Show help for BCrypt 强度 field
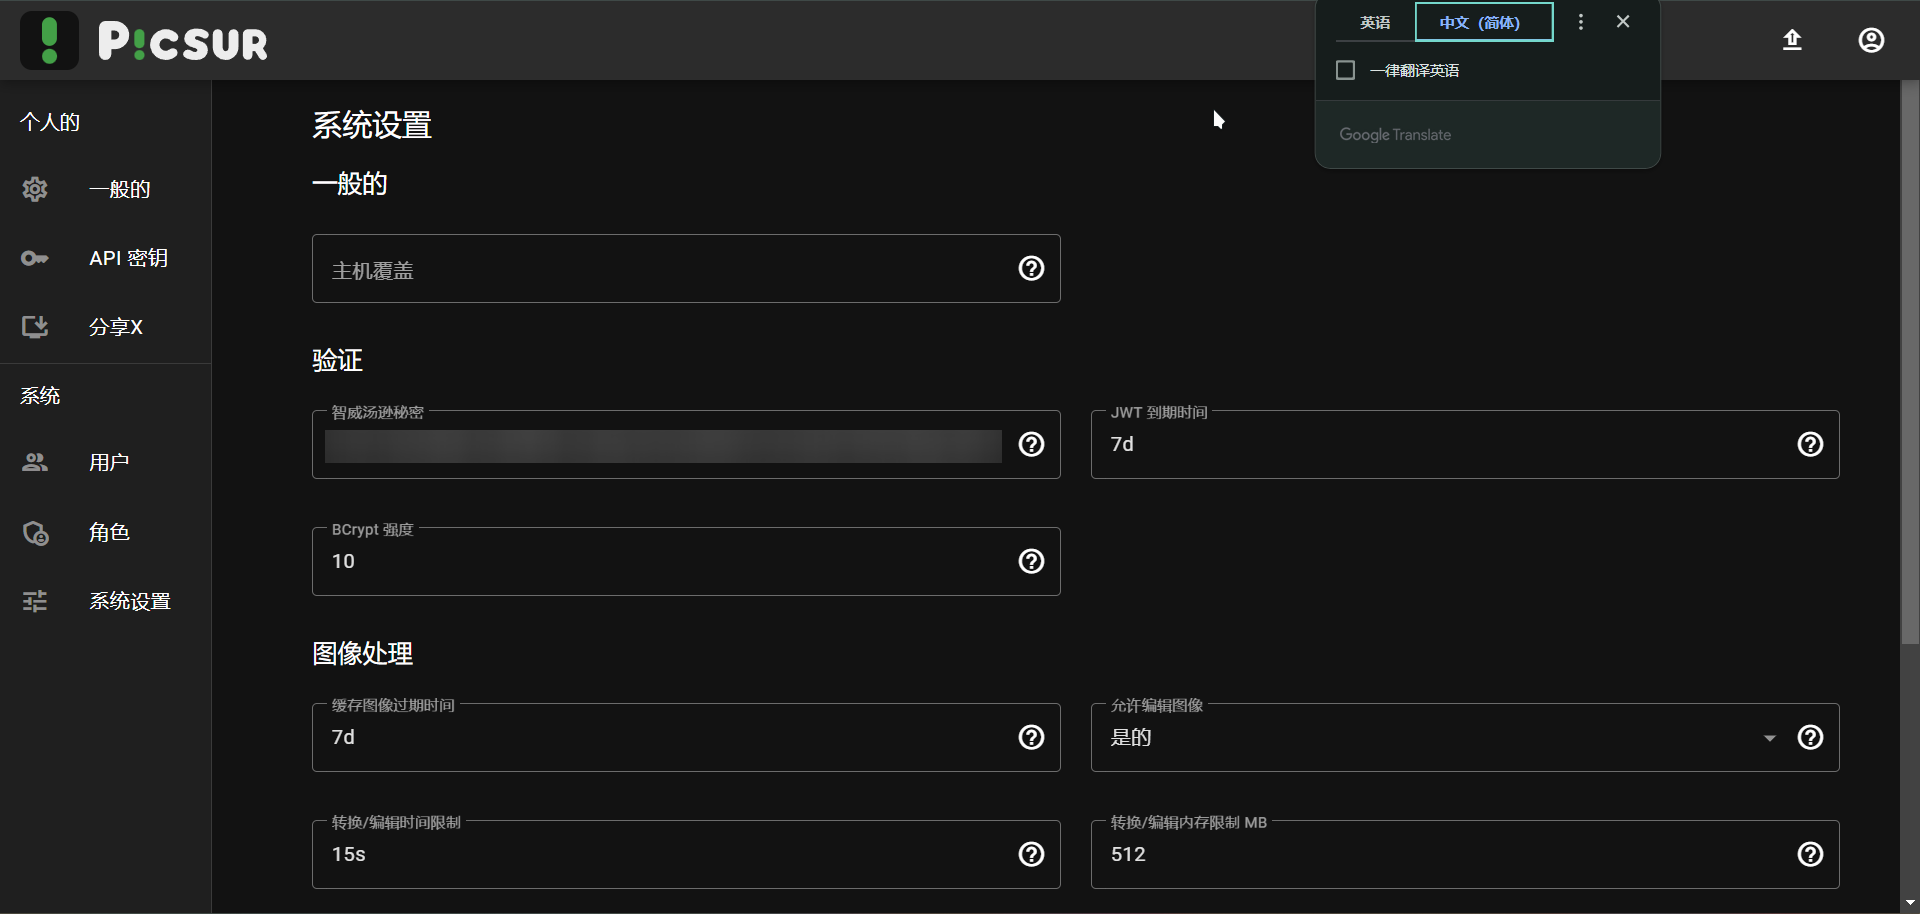The height and width of the screenshot is (914, 1920). coord(1031,561)
